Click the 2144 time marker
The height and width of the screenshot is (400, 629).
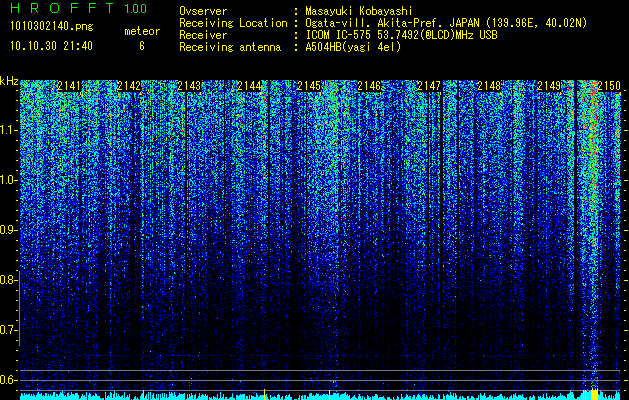click(249, 86)
